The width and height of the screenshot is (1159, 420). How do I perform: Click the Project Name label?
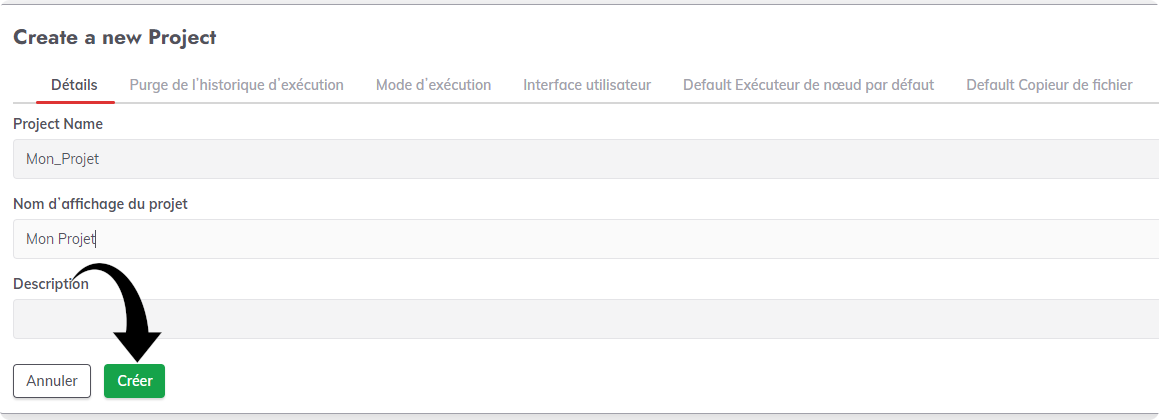[x=58, y=124]
